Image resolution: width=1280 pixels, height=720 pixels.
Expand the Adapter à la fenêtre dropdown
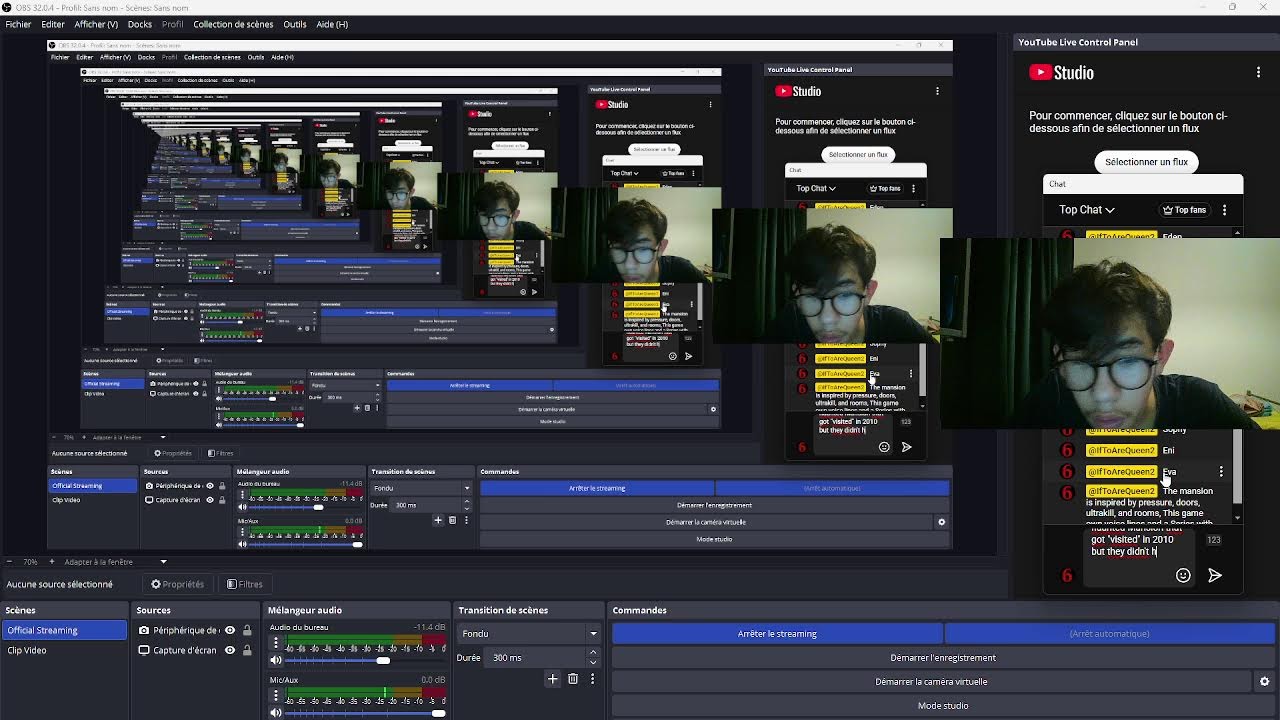[x=163, y=562]
